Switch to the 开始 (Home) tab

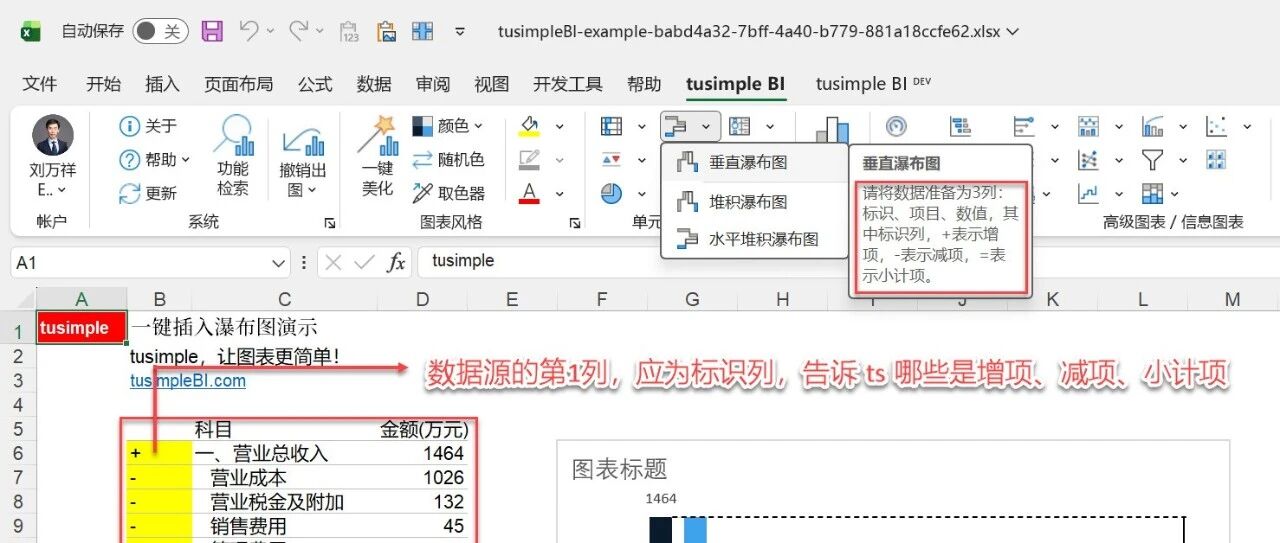click(103, 84)
